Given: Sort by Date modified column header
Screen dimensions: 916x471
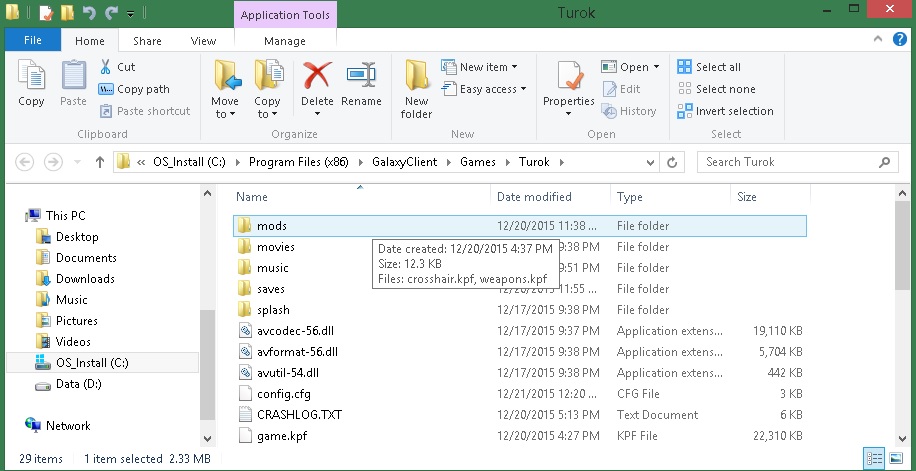Looking at the screenshot, I should click(x=534, y=197).
